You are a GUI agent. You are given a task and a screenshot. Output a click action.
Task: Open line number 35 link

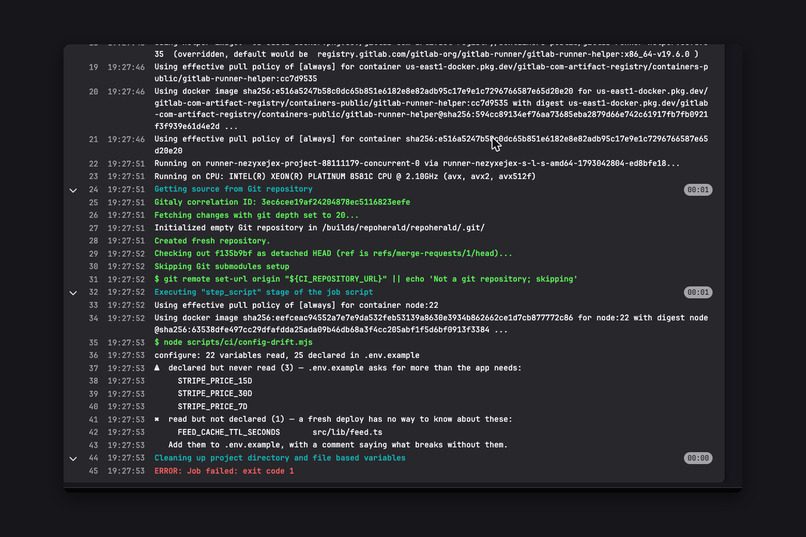[x=93, y=343]
